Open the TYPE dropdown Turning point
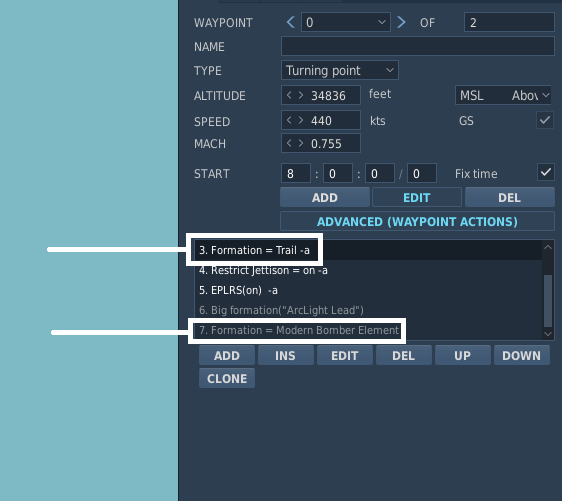 339,70
